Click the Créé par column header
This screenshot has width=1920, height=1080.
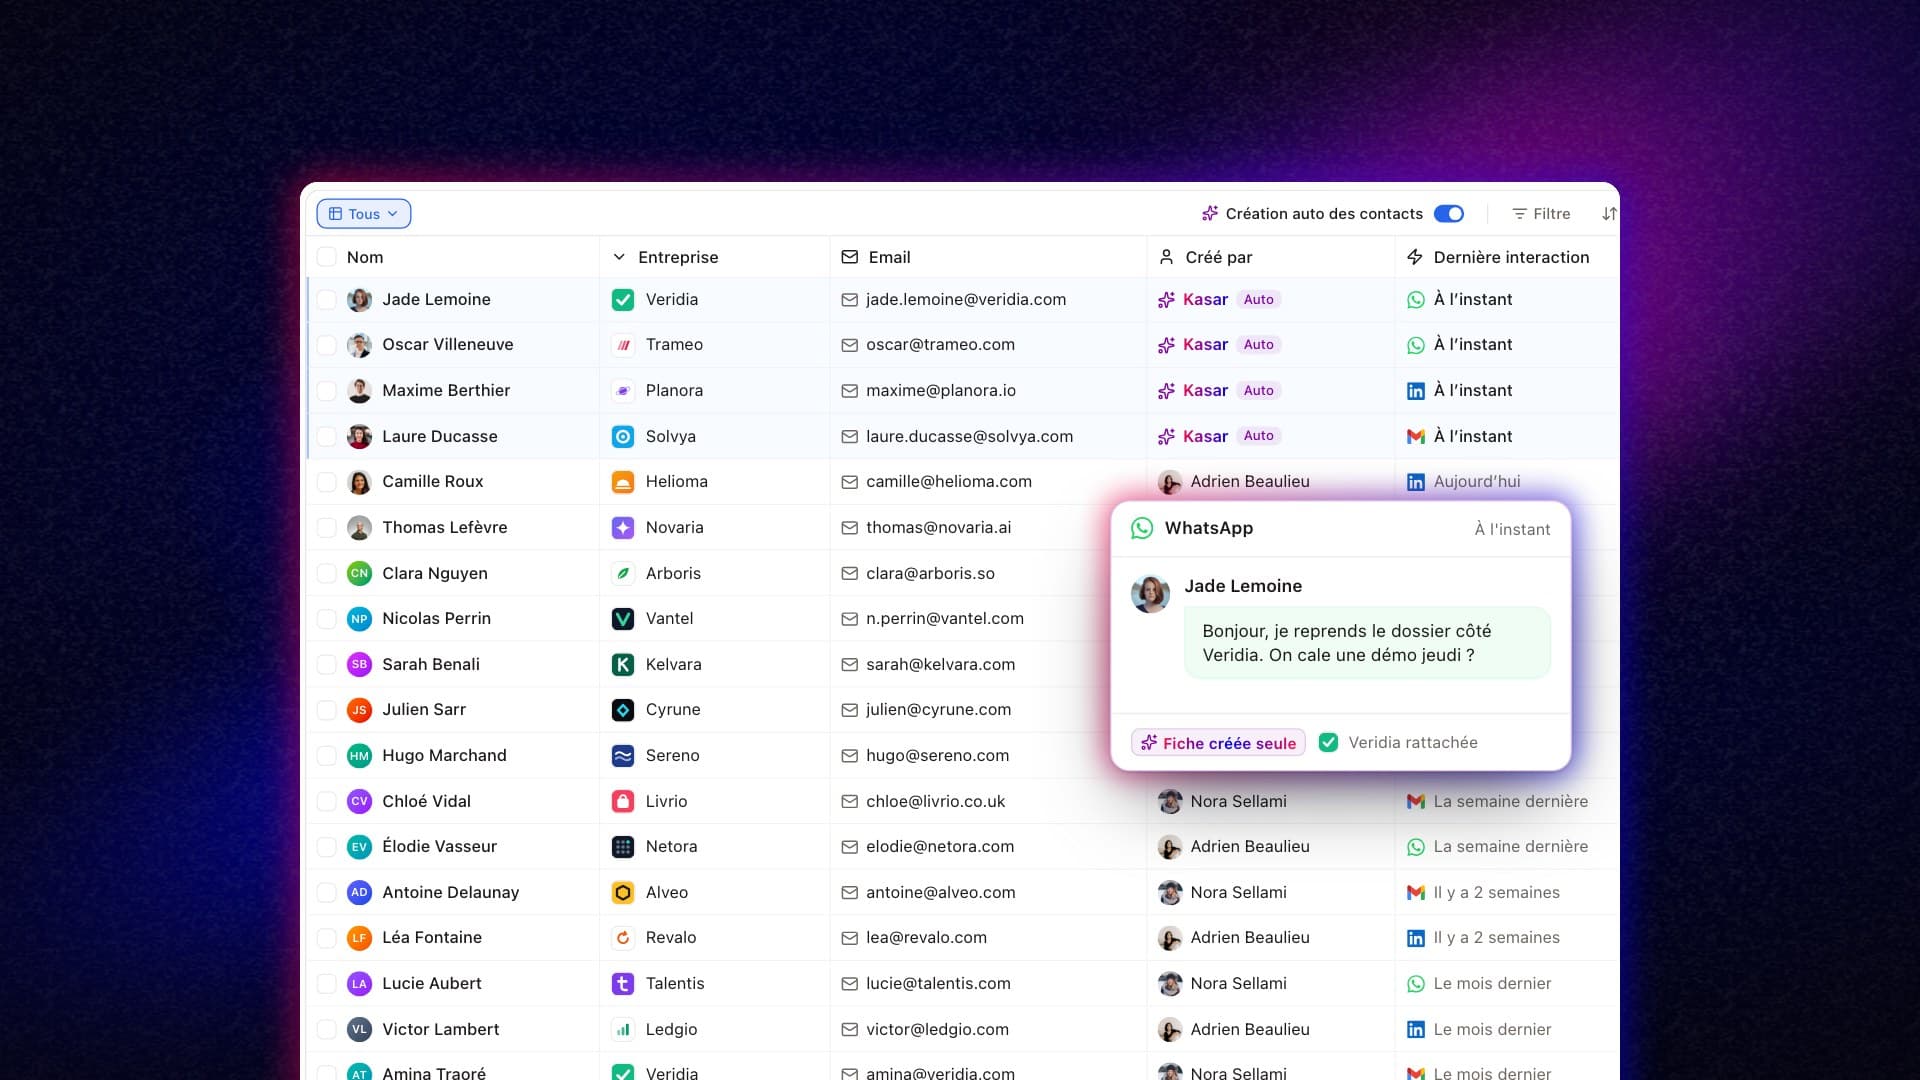(1205, 257)
